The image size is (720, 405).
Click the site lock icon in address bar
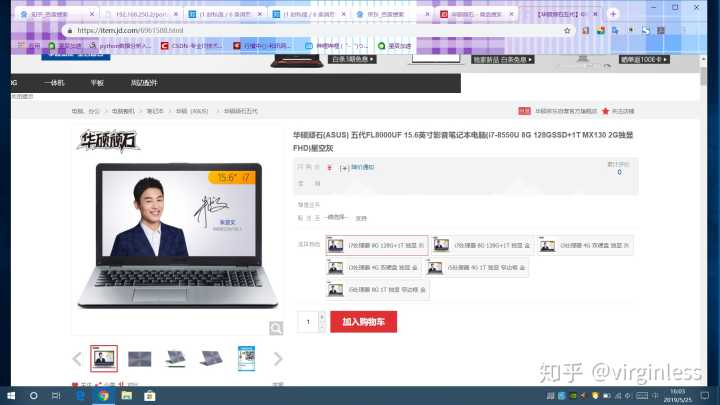(x=70, y=31)
